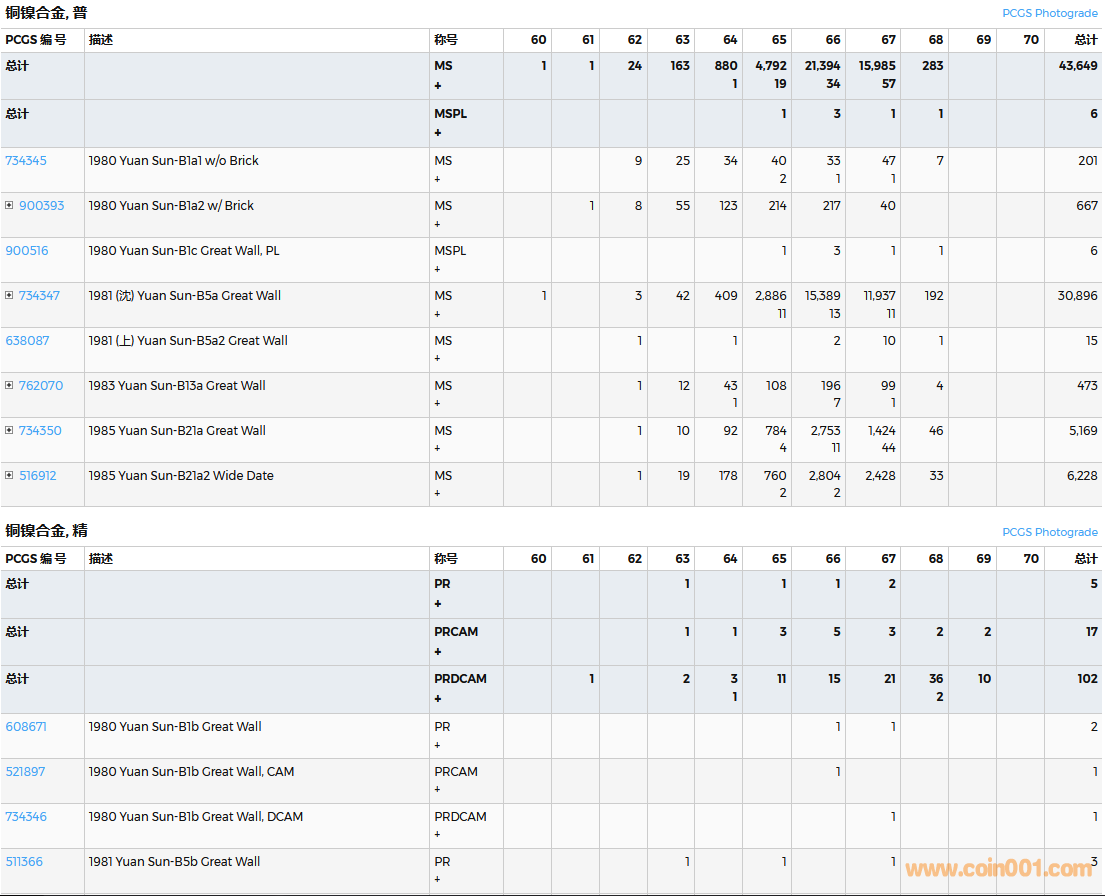Open PCGS number 608671 link
This screenshot has width=1105, height=896.
click(26, 726)
